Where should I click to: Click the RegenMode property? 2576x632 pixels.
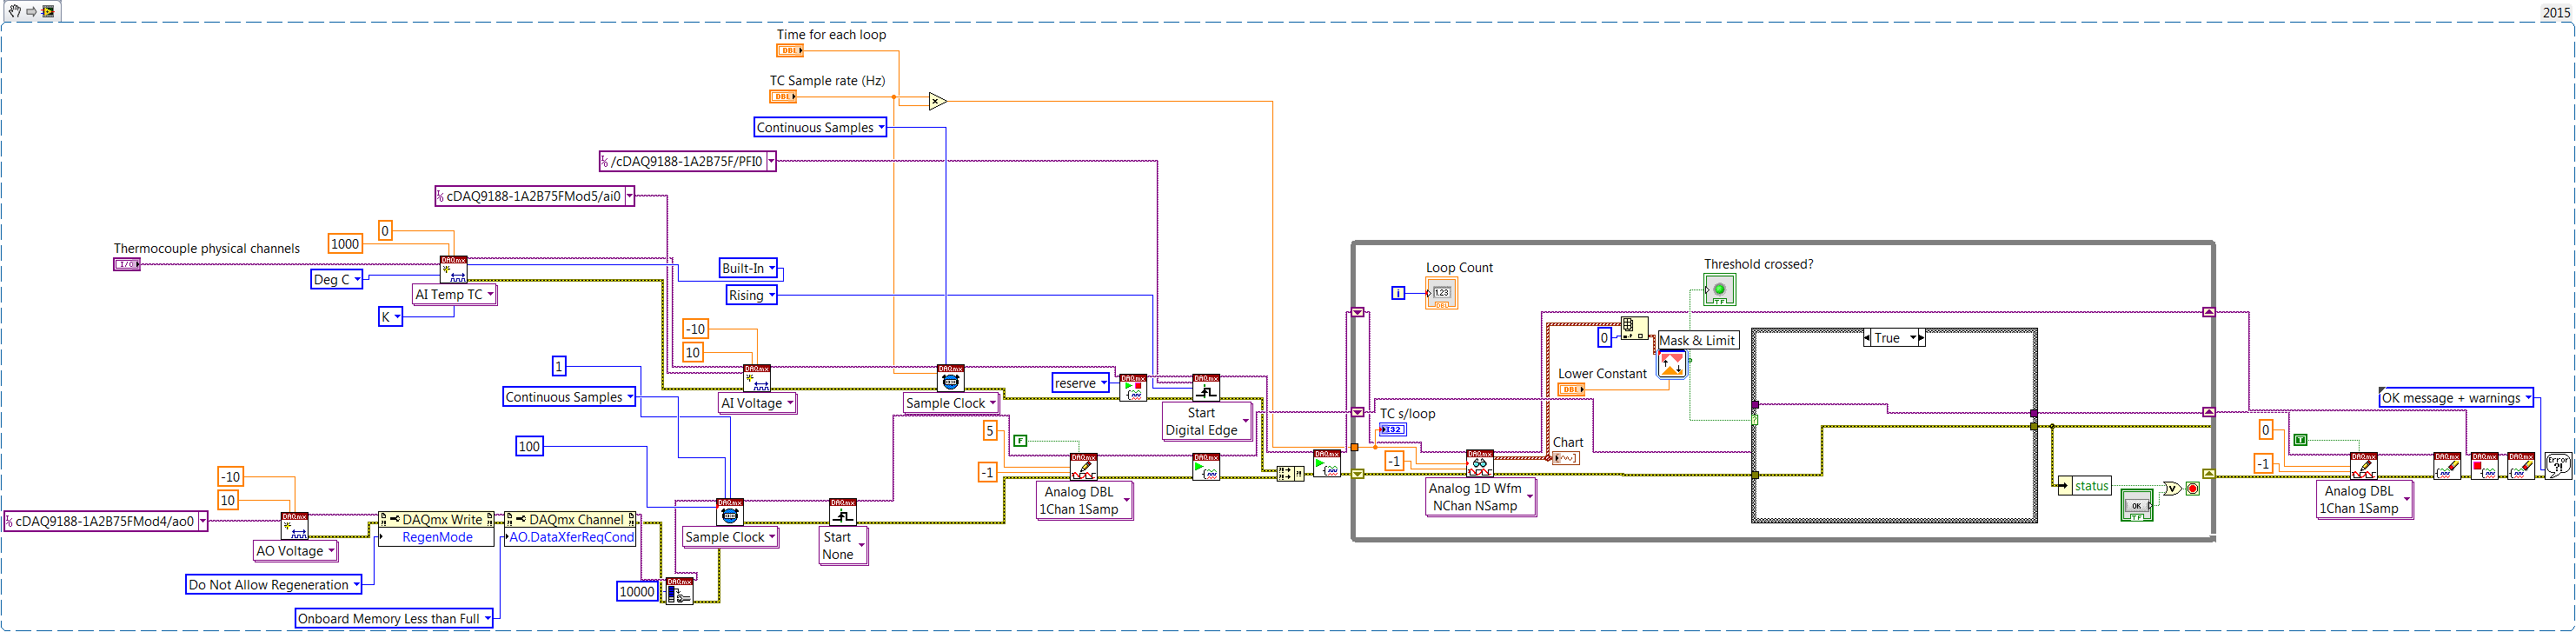(437, 537)
